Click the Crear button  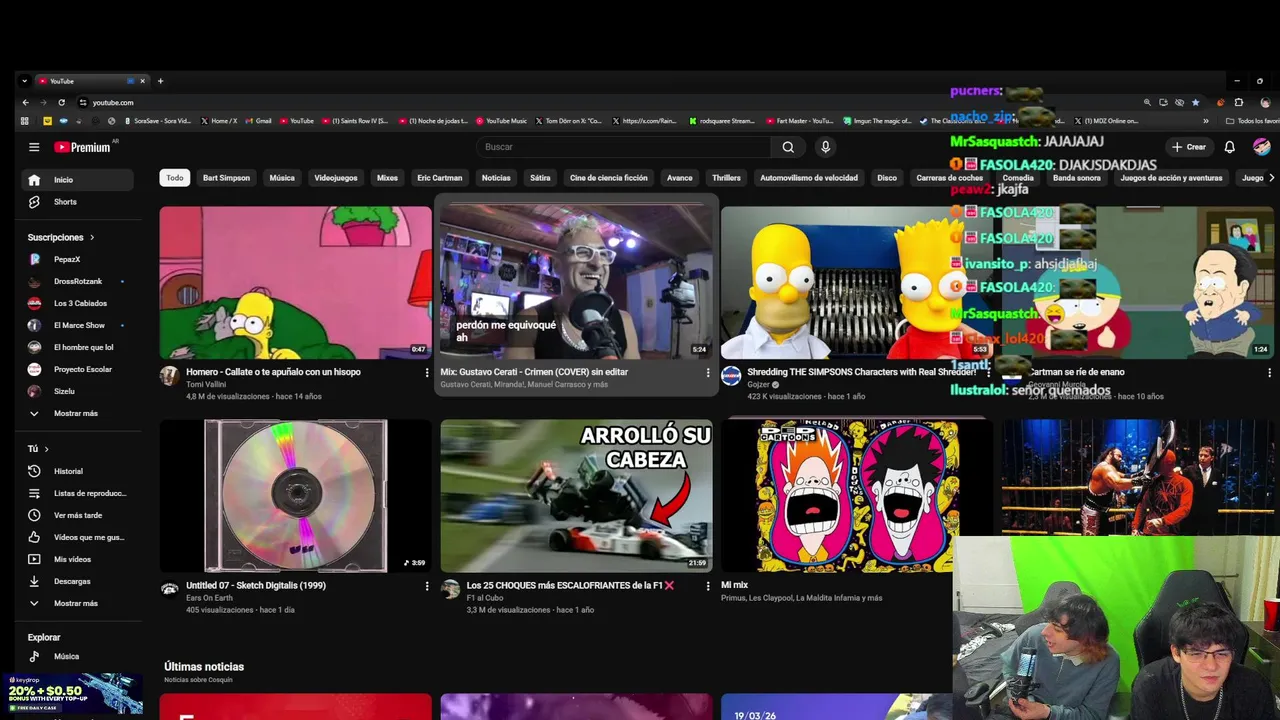point(1189,147)
